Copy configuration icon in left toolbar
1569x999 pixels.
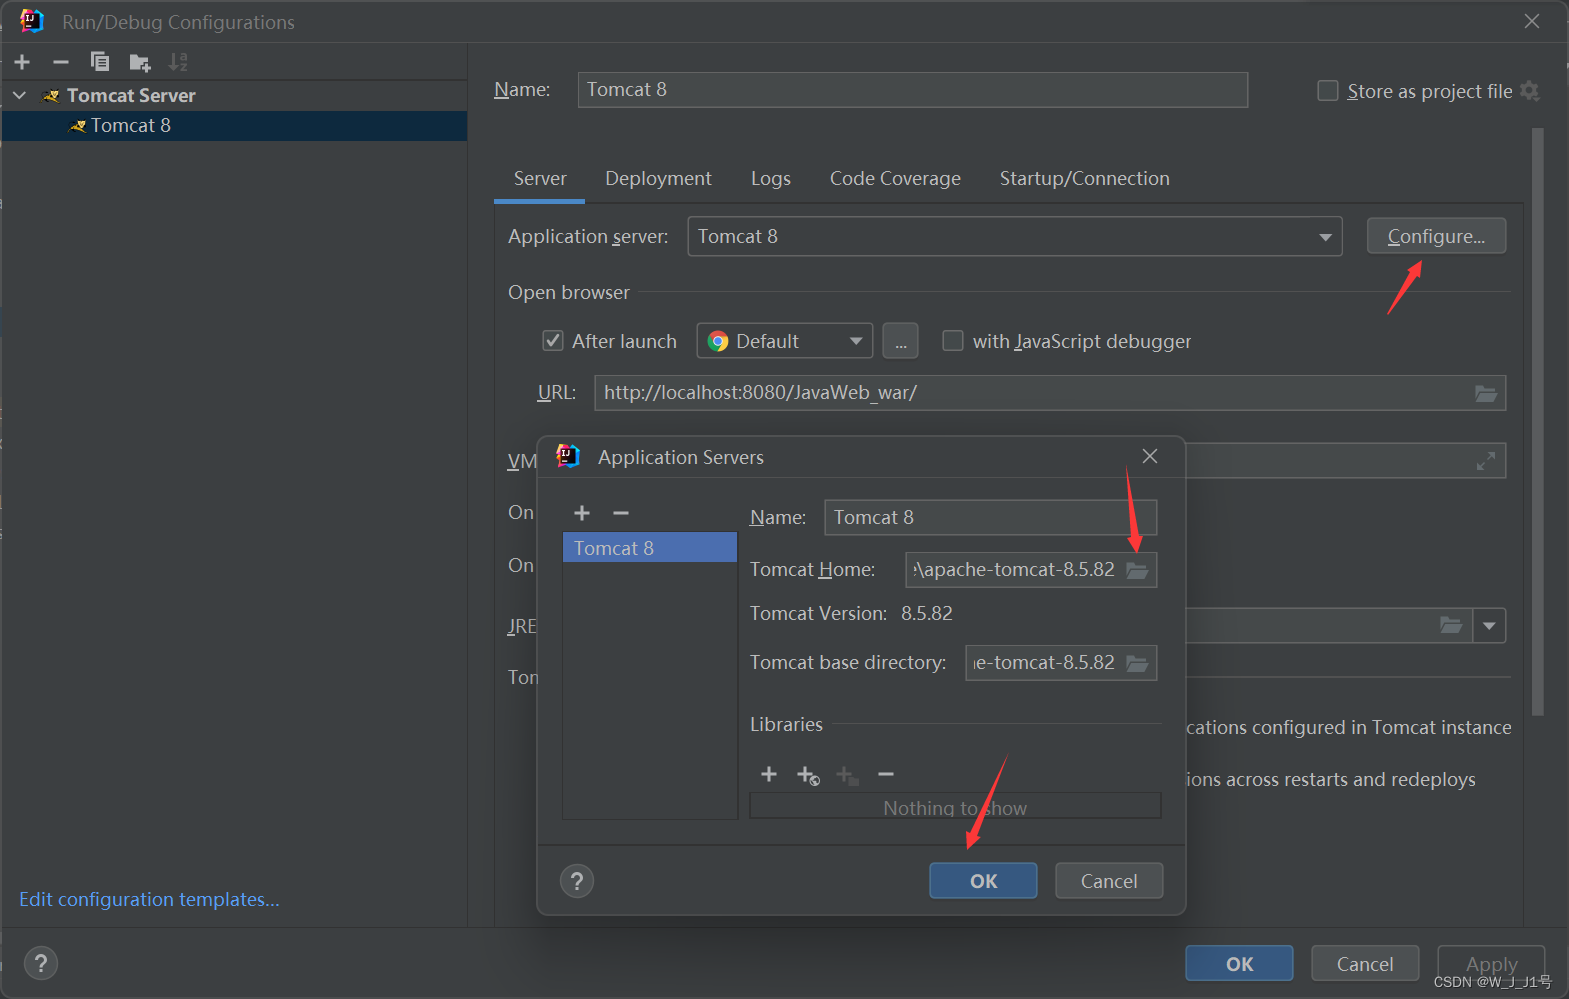click(x=100, y=62)
